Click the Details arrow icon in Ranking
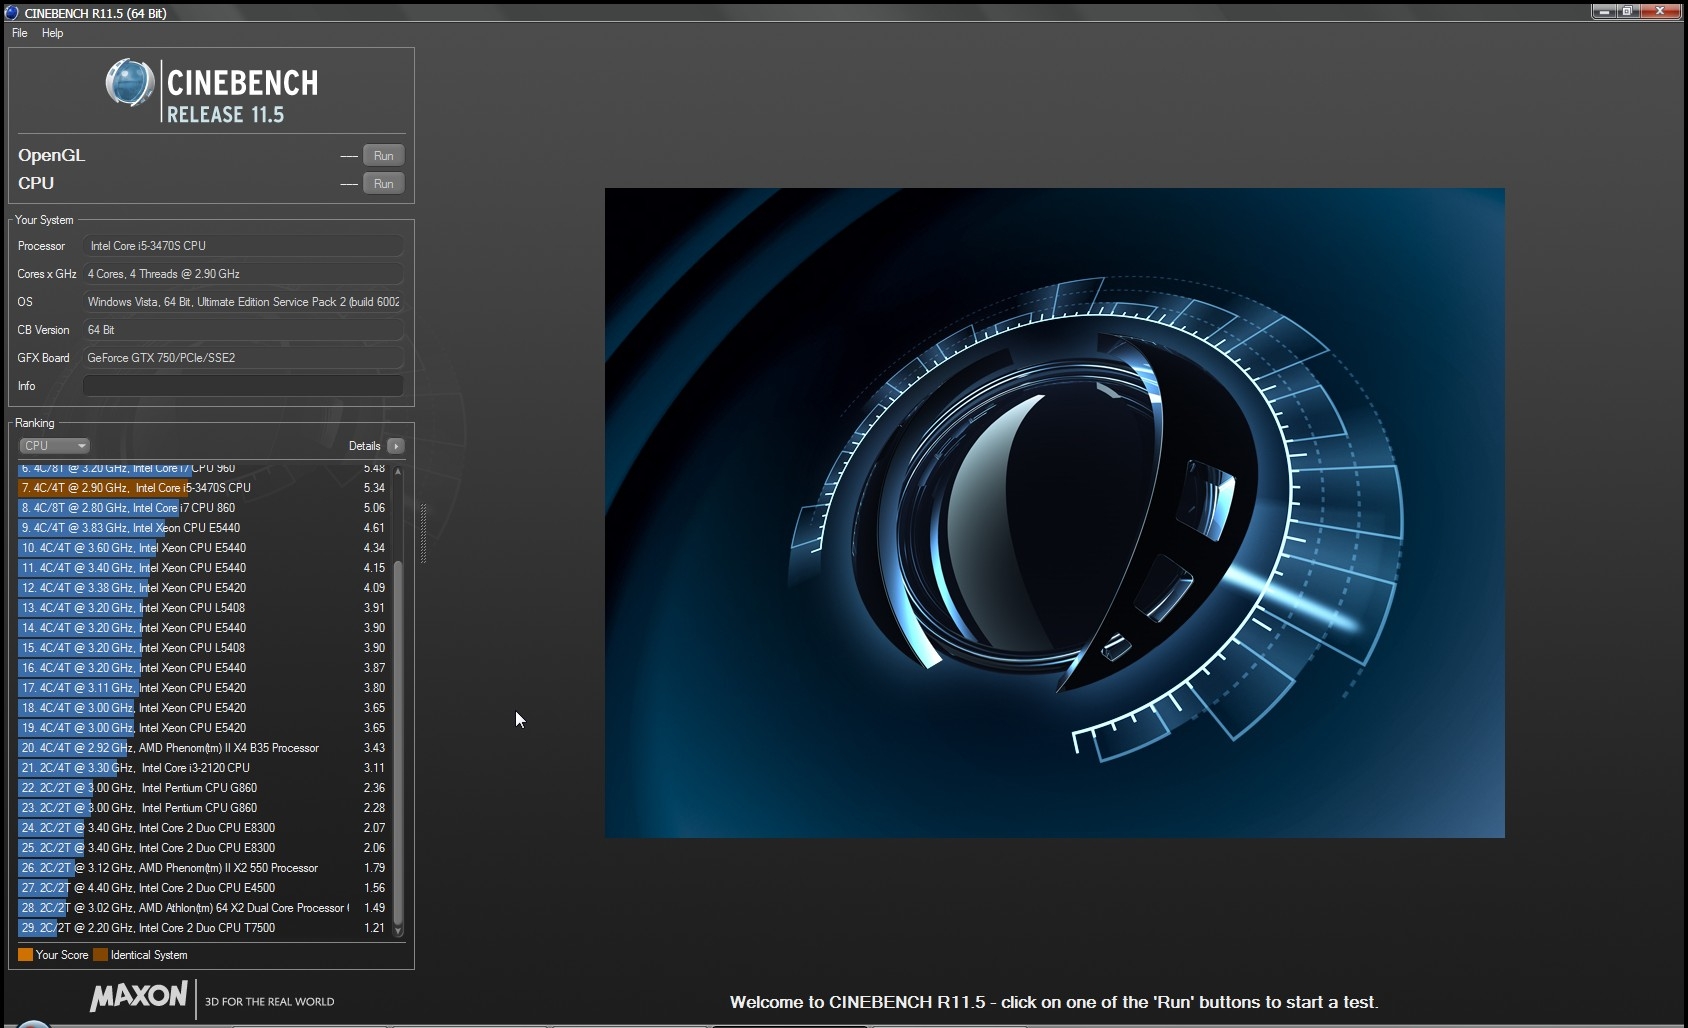The image size is (1688, 1028). [396, 446]
